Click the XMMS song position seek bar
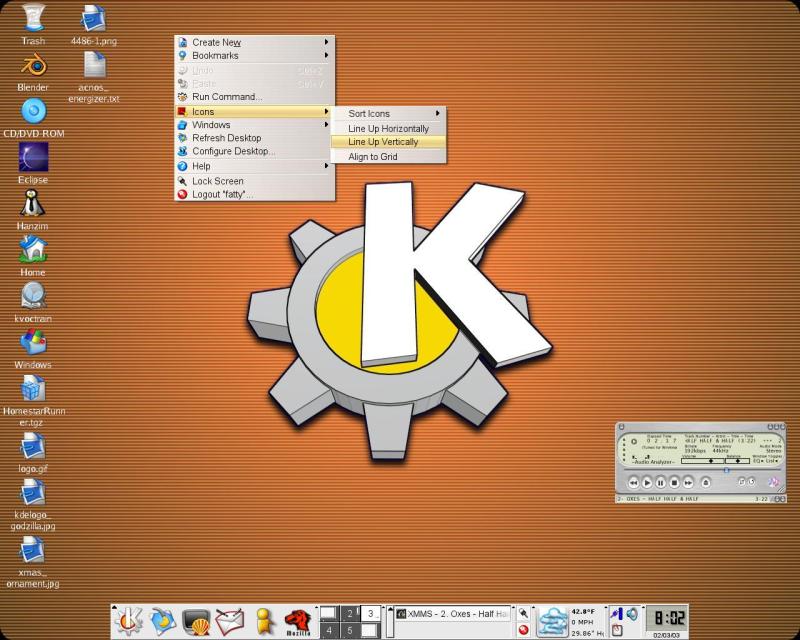The width and height of the screenshot is (800, 640). [701, 470]
